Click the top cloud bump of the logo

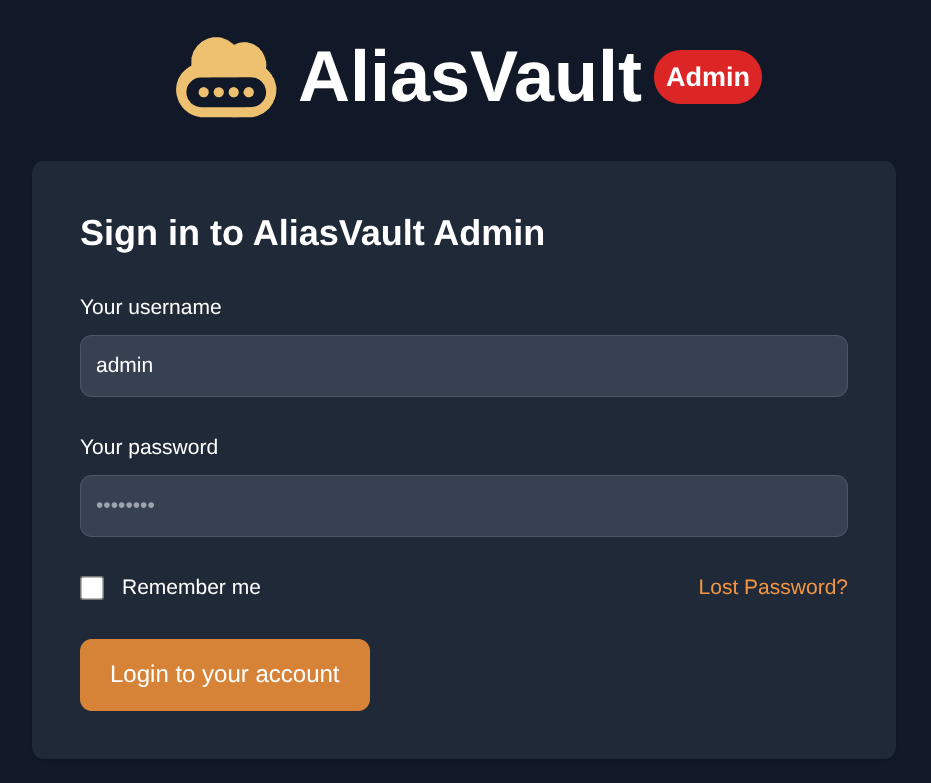(x=228, y=52)
